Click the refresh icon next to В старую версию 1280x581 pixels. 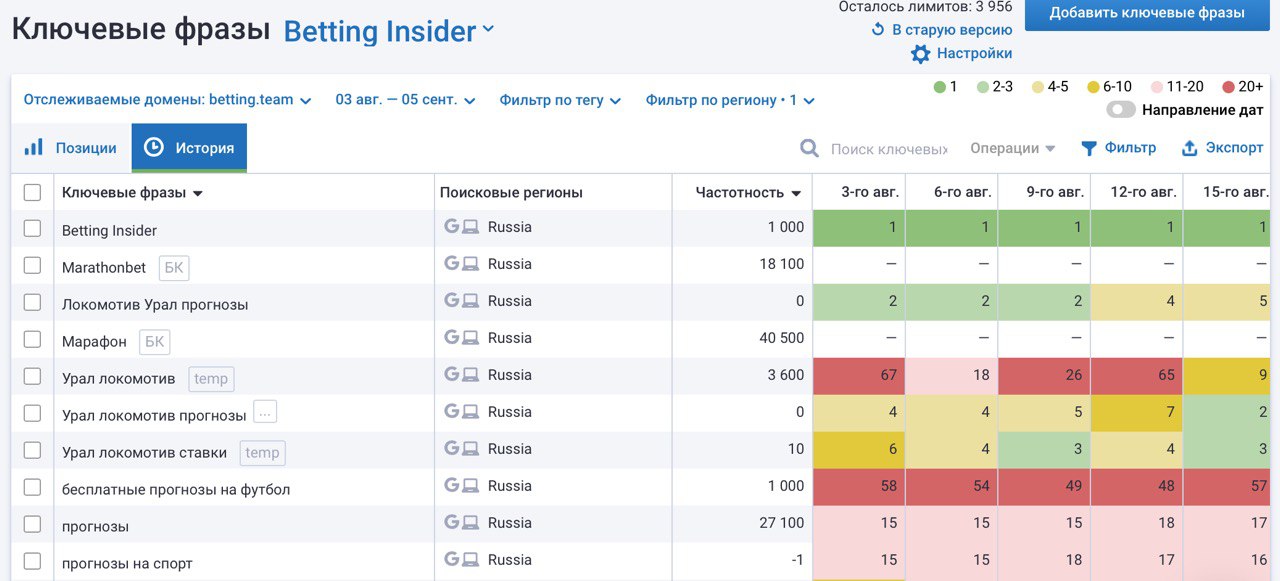click(x=878, y=29)
